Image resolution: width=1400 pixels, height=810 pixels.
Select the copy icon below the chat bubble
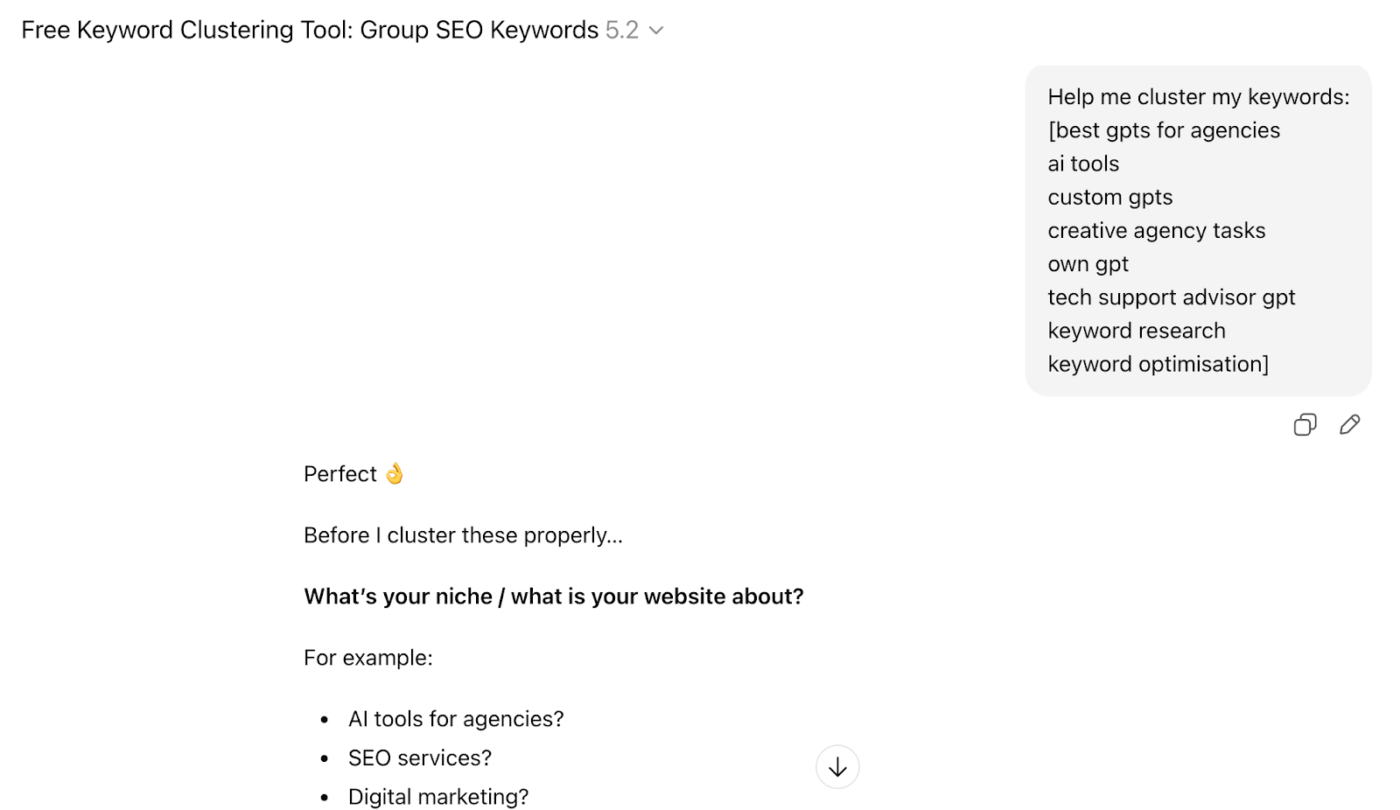(1304, 424)
